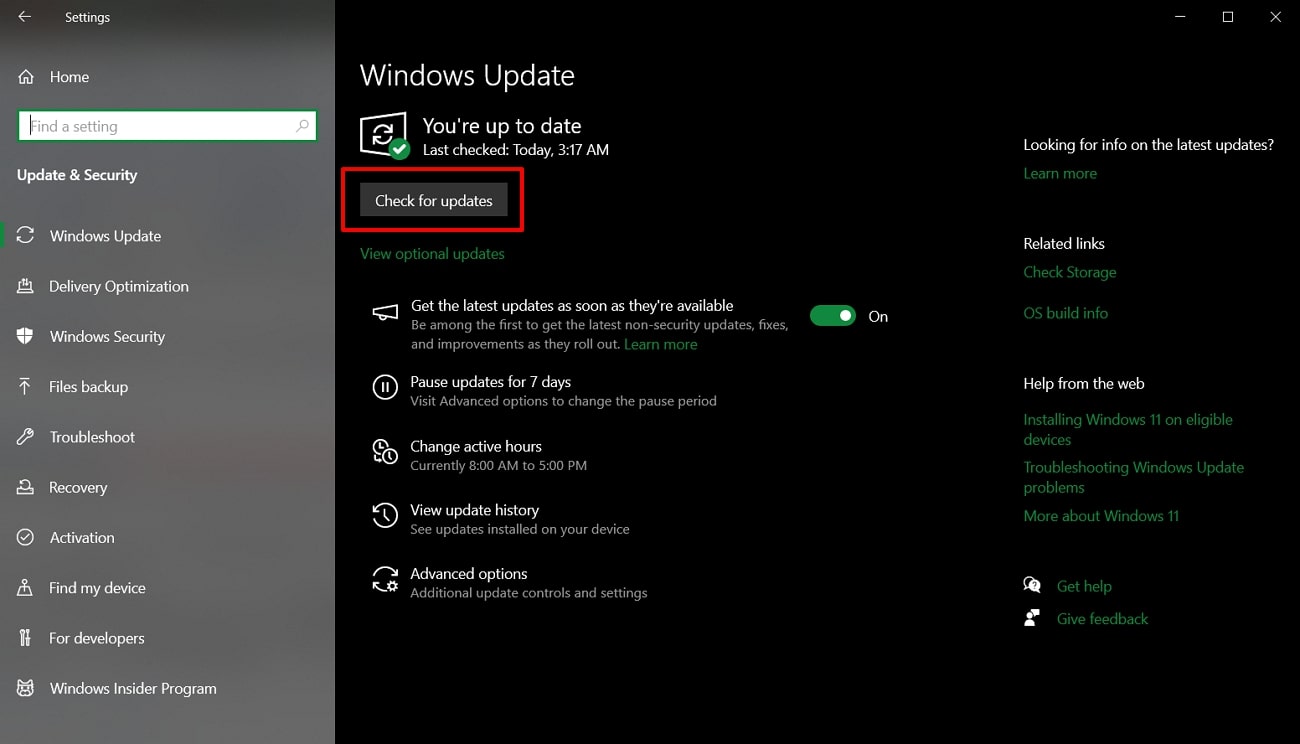Click Give feedback link
Image resolution: width=1300 pixels, height=744 pixels.
[1102, 619]
